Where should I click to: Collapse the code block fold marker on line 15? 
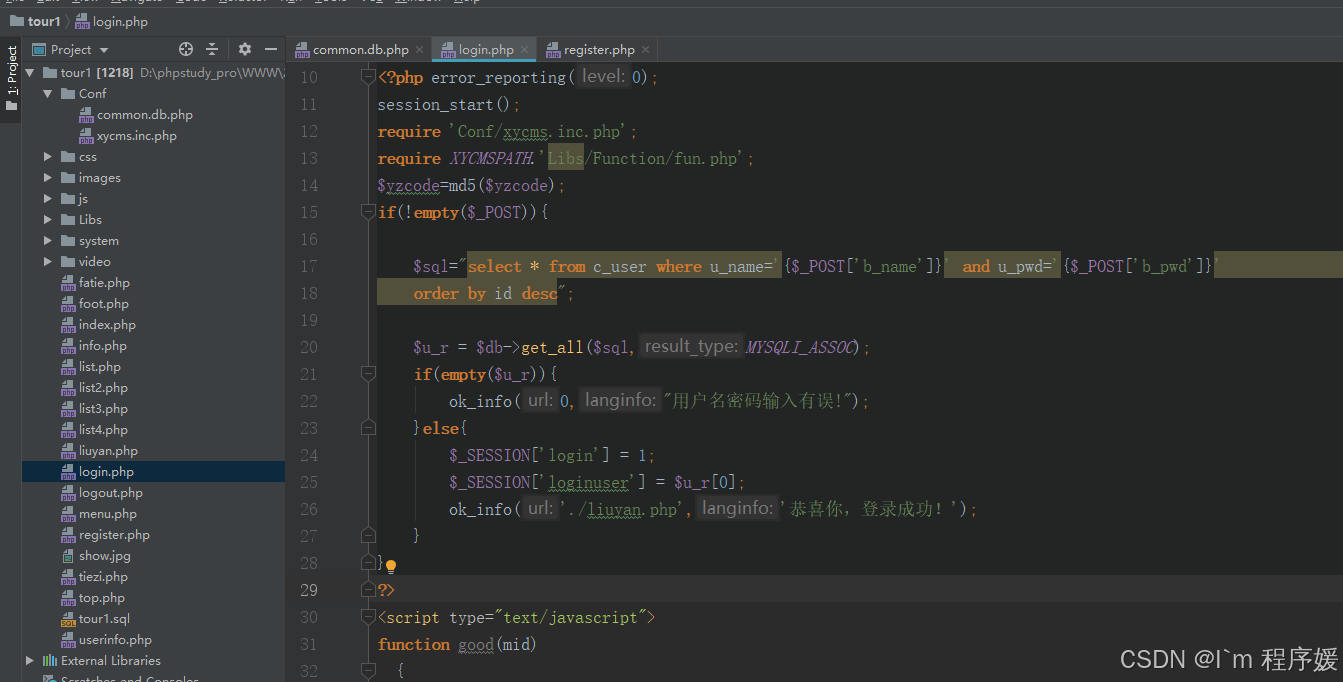[x=368, y=211]
